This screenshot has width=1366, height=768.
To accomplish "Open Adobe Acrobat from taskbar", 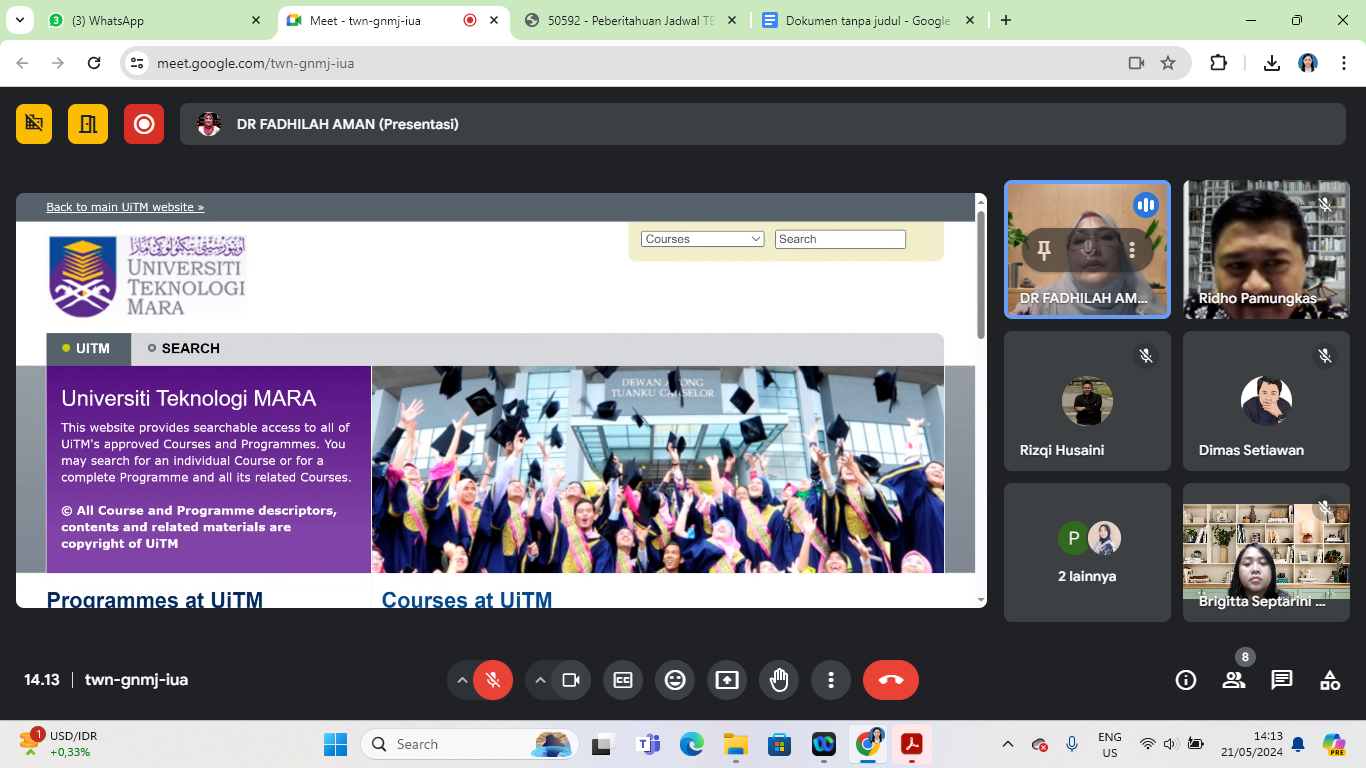I will (x=912, y=744).
